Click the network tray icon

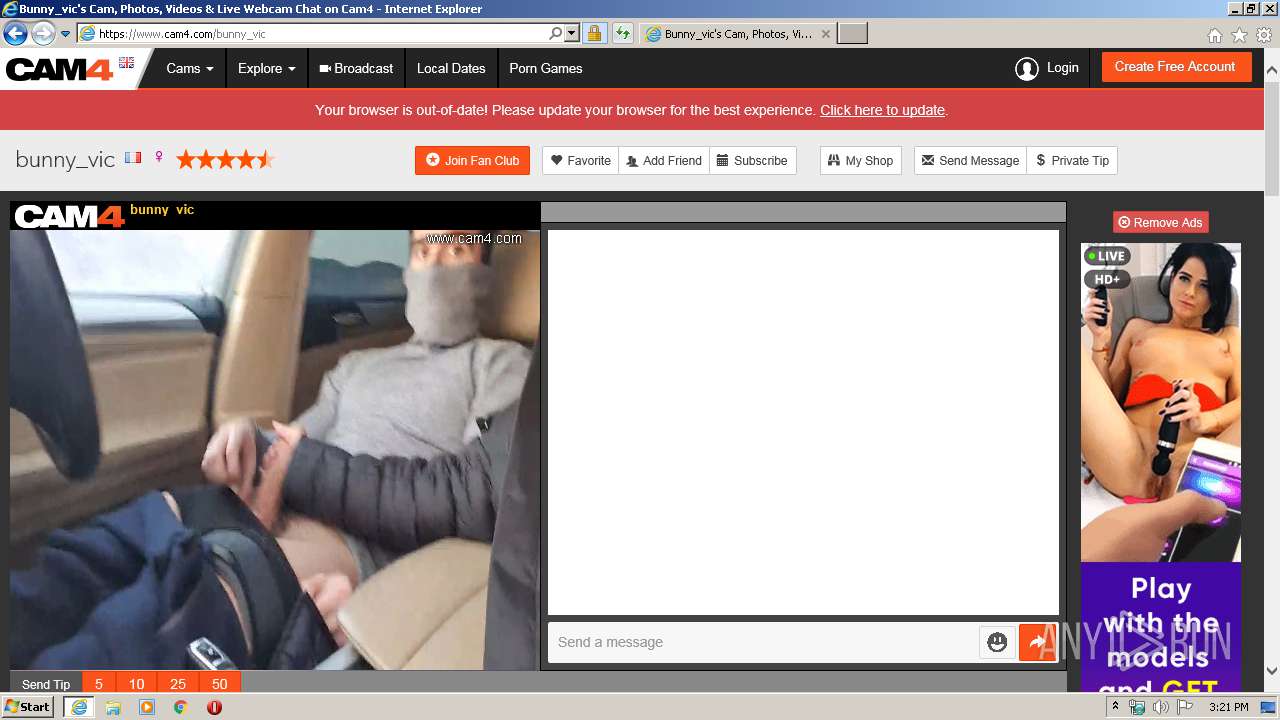tap(1137, 707)
